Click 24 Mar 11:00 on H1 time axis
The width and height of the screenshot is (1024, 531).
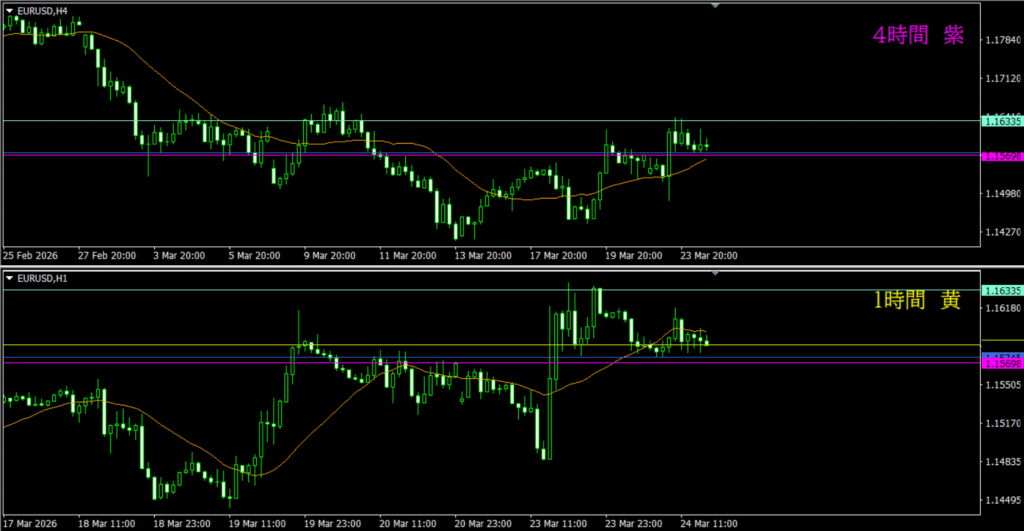coord(711,523)
